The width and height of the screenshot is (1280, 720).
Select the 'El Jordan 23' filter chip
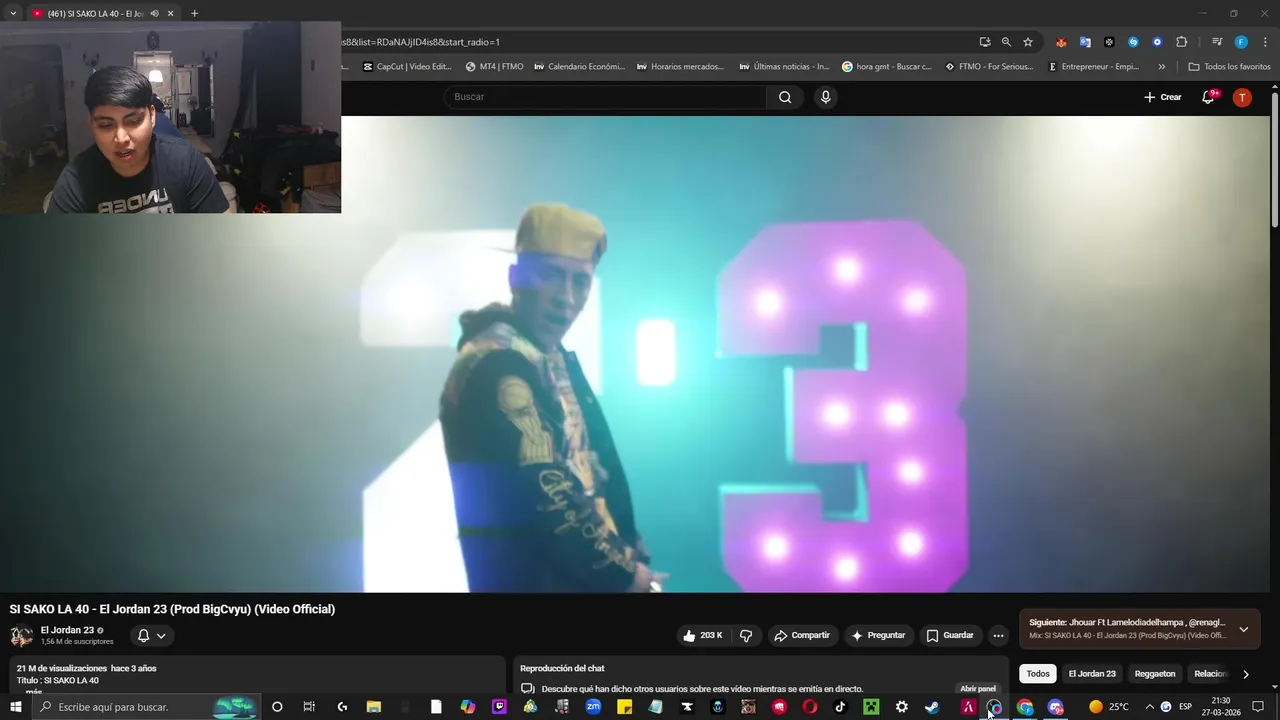click(x=1092, y=674)
